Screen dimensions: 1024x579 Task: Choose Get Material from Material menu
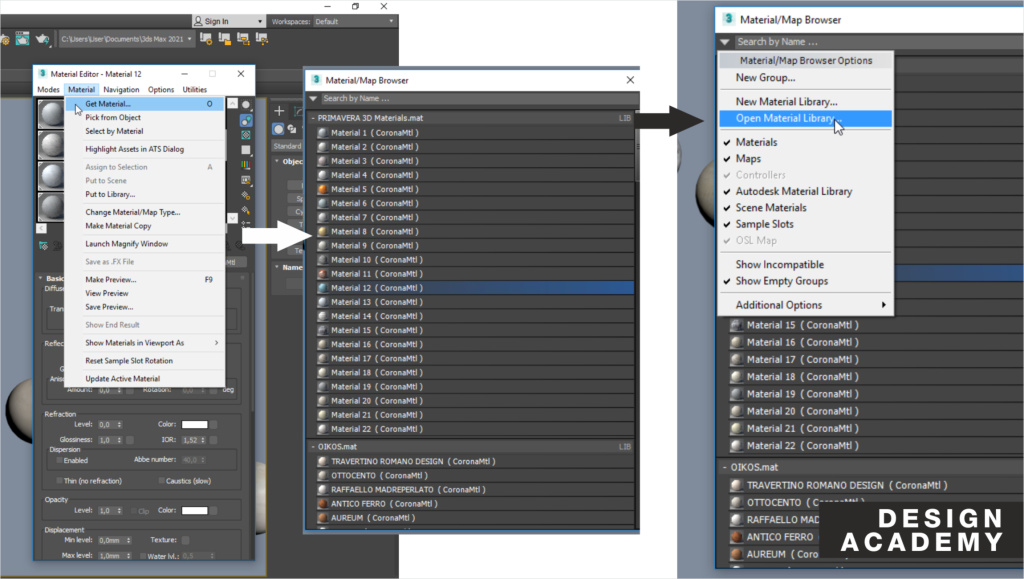coord(108,103)
